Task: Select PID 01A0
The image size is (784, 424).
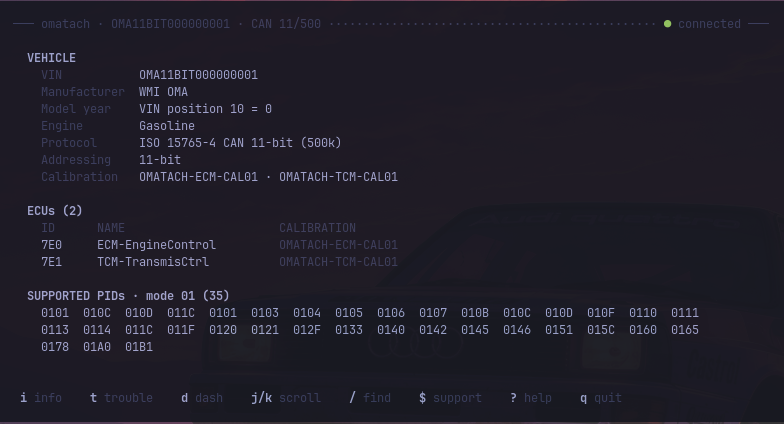Action: click(x=97, y=347)
